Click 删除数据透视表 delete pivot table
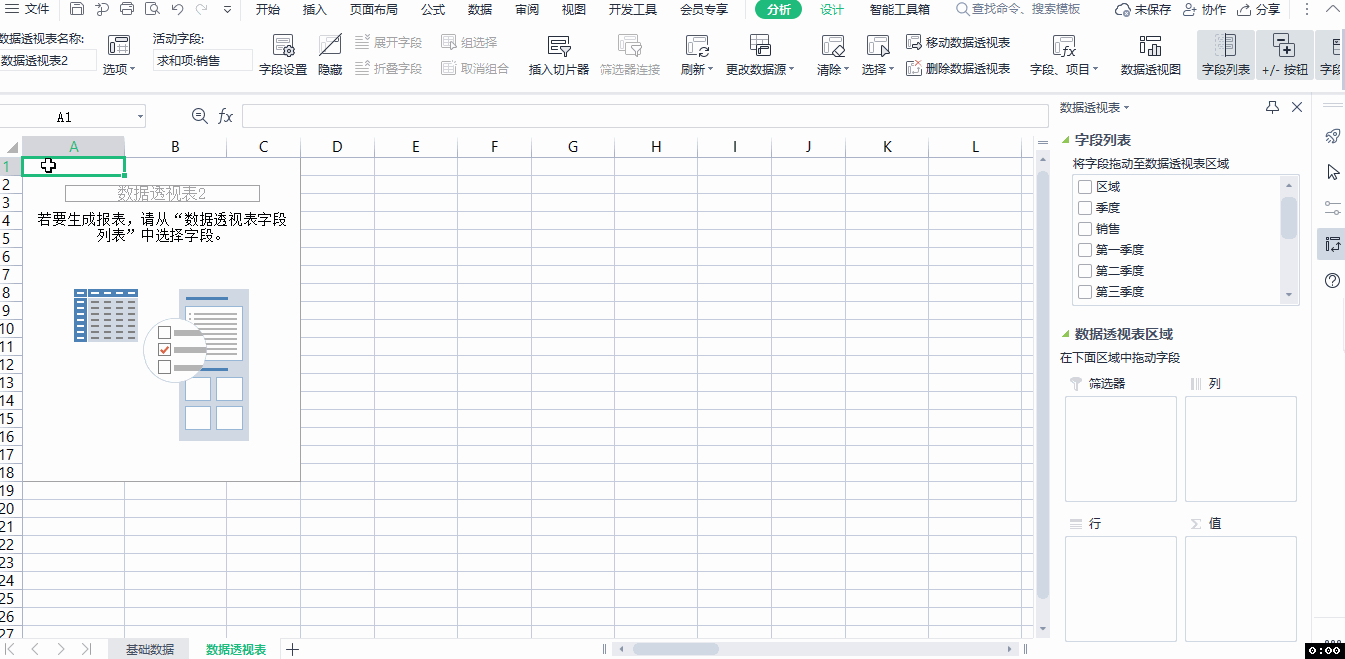 click(x=958, y=69)
